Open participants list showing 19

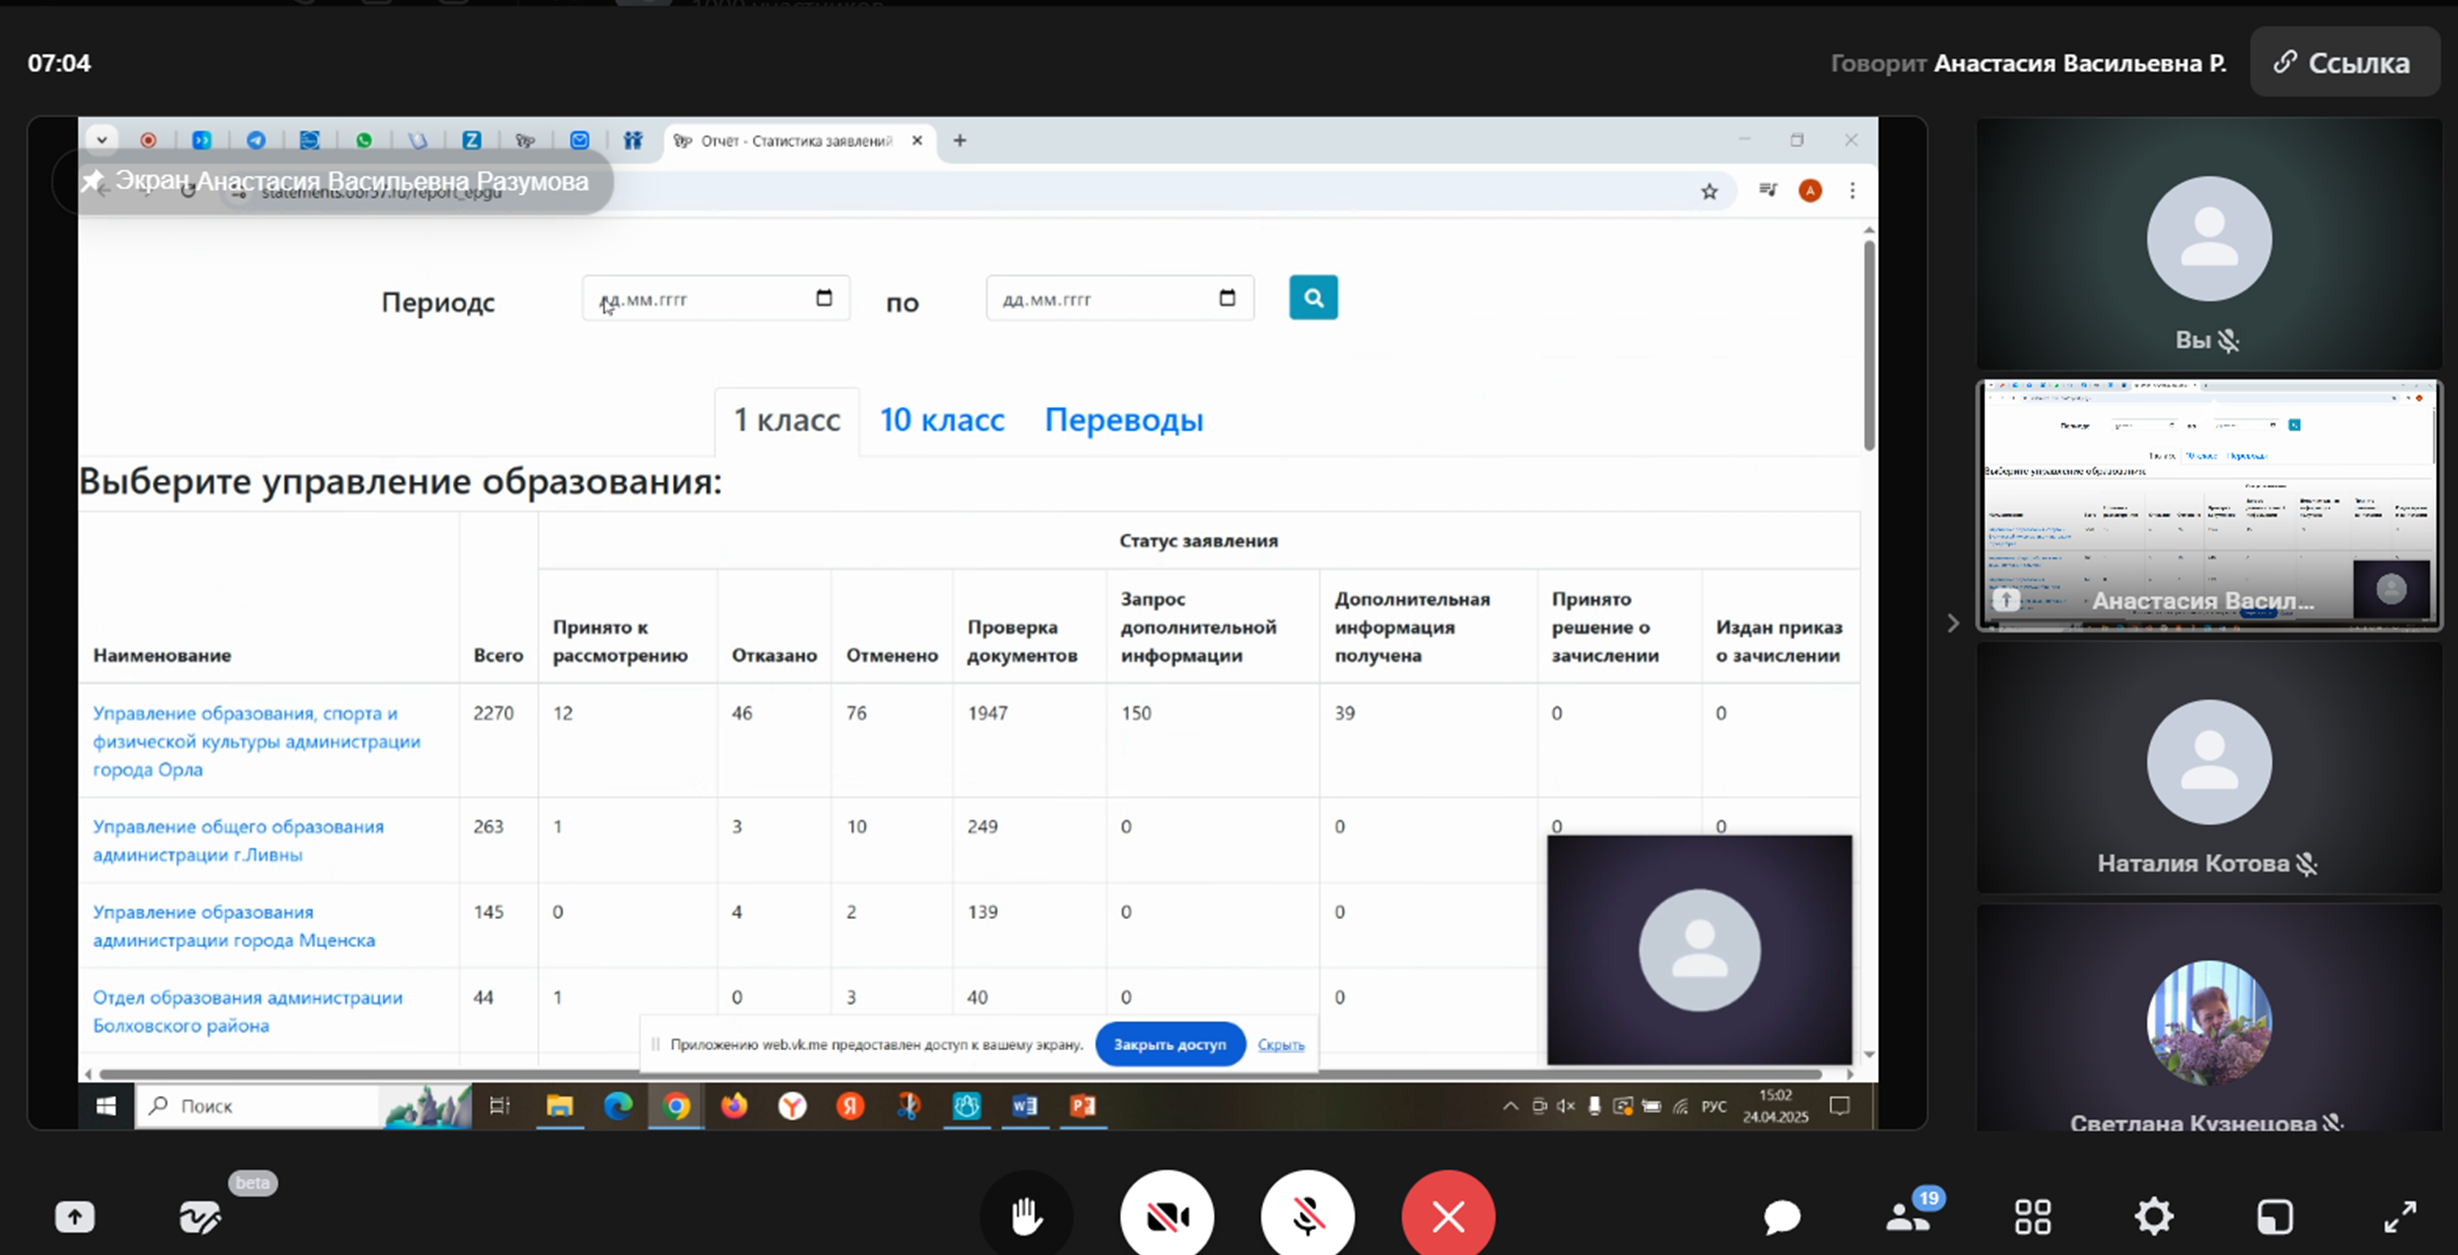[1908, 1217]
